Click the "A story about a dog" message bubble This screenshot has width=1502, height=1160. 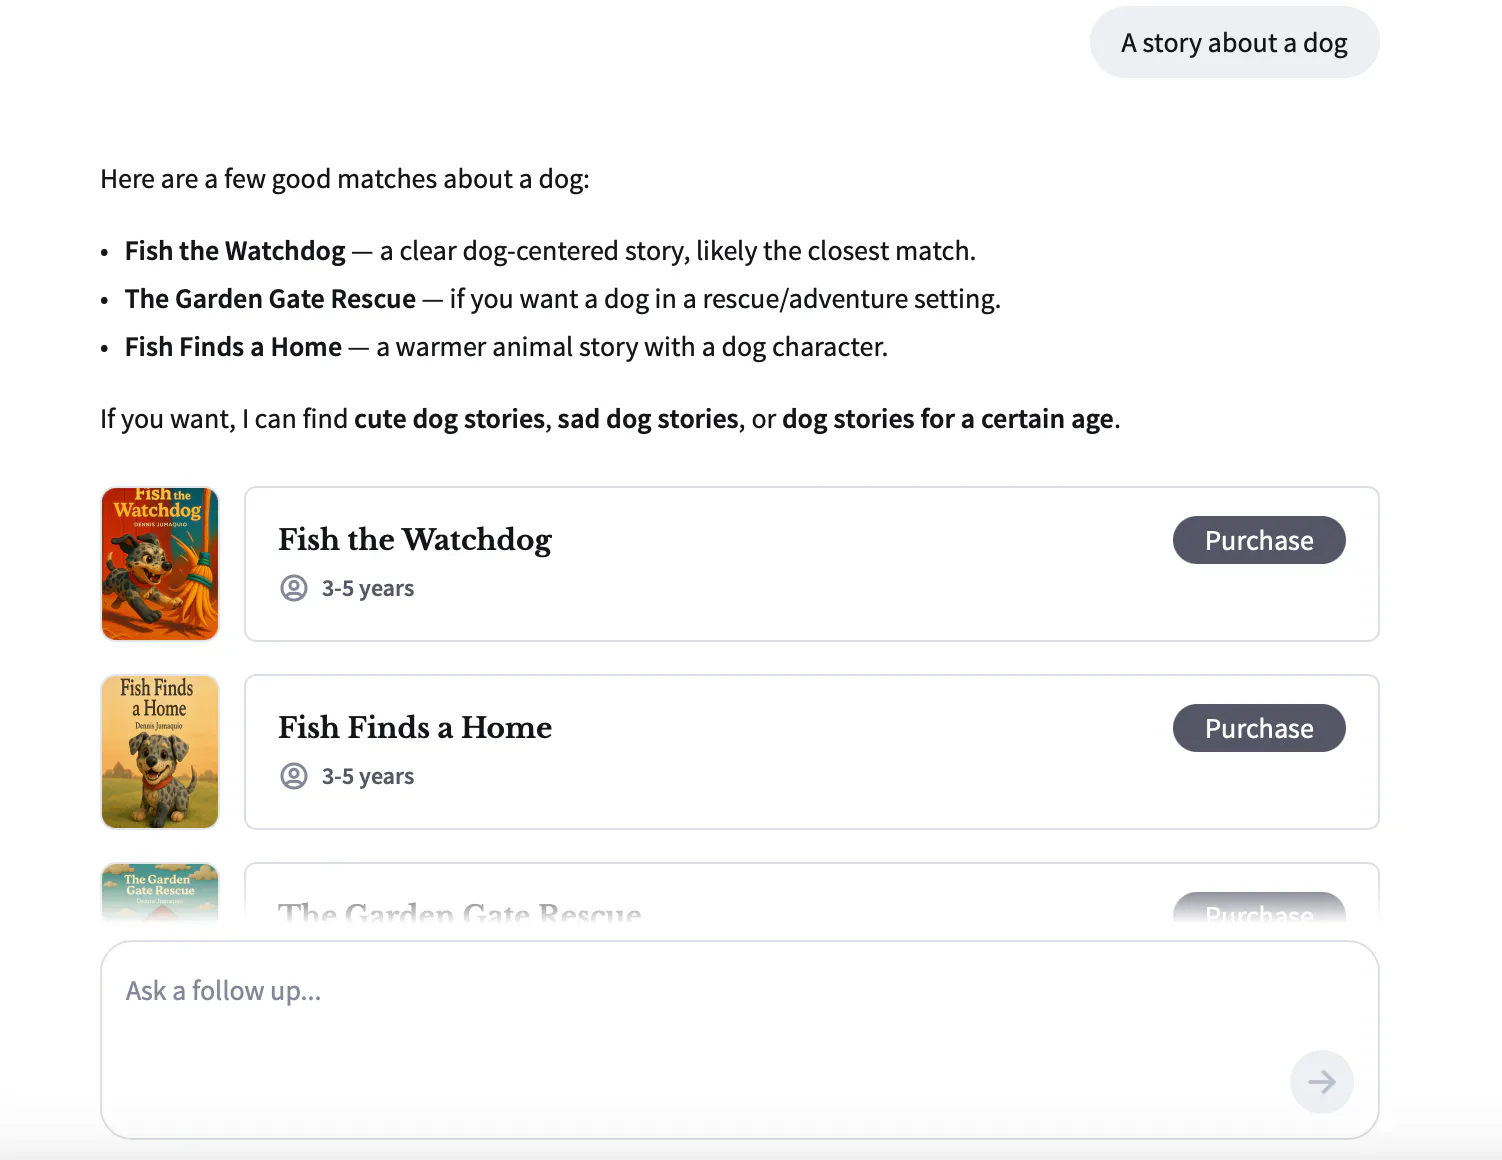1234,43
